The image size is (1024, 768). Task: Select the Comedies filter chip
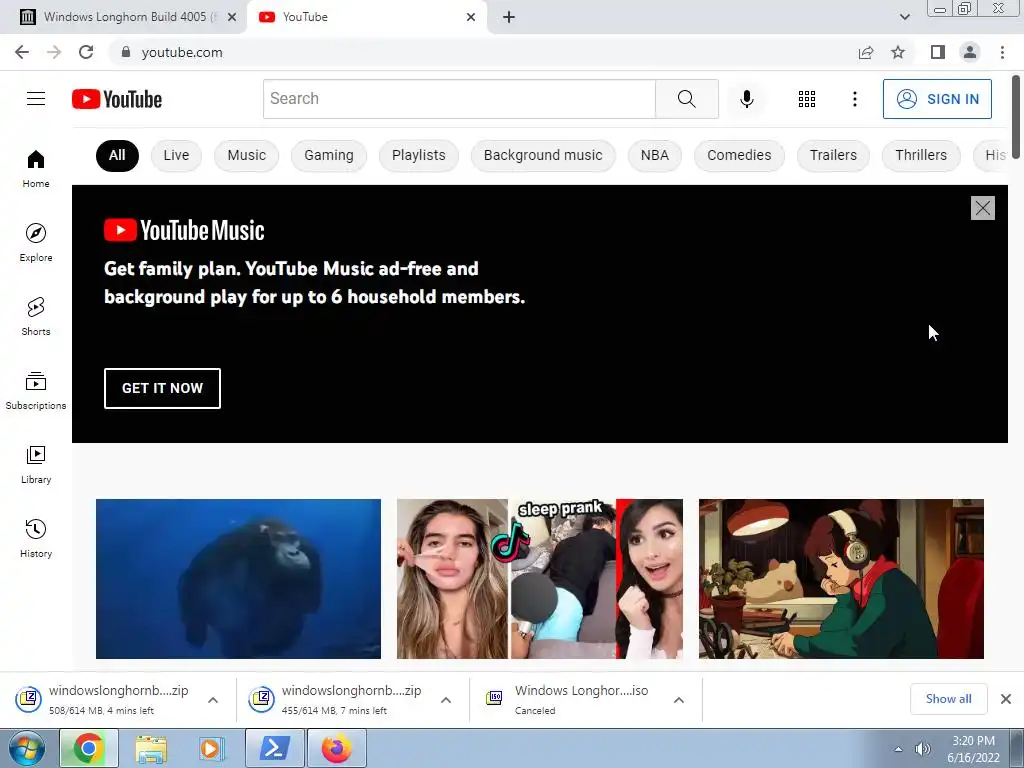pyautogui.click(x=739, y=155)
